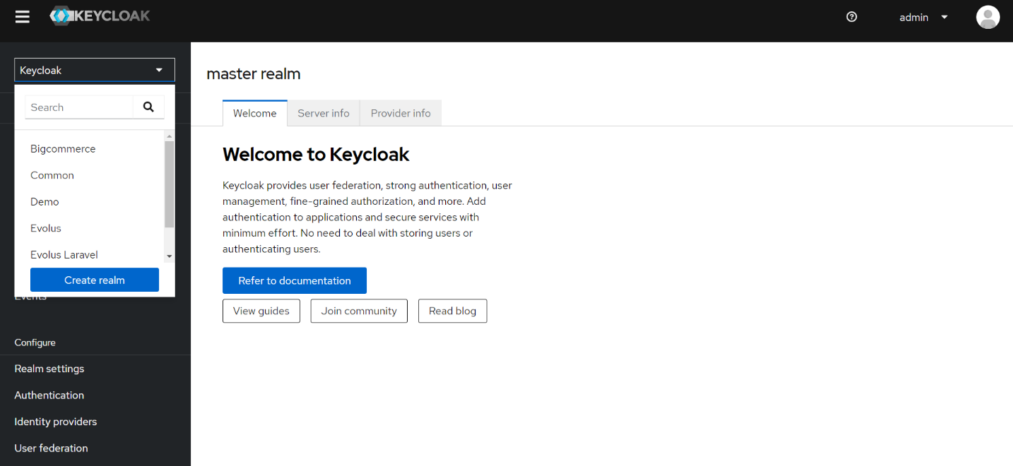The width and height of the screenshot is (1013, 466).
Task: Toggle the hamburger navigation menu
Action: pos(23,17)
